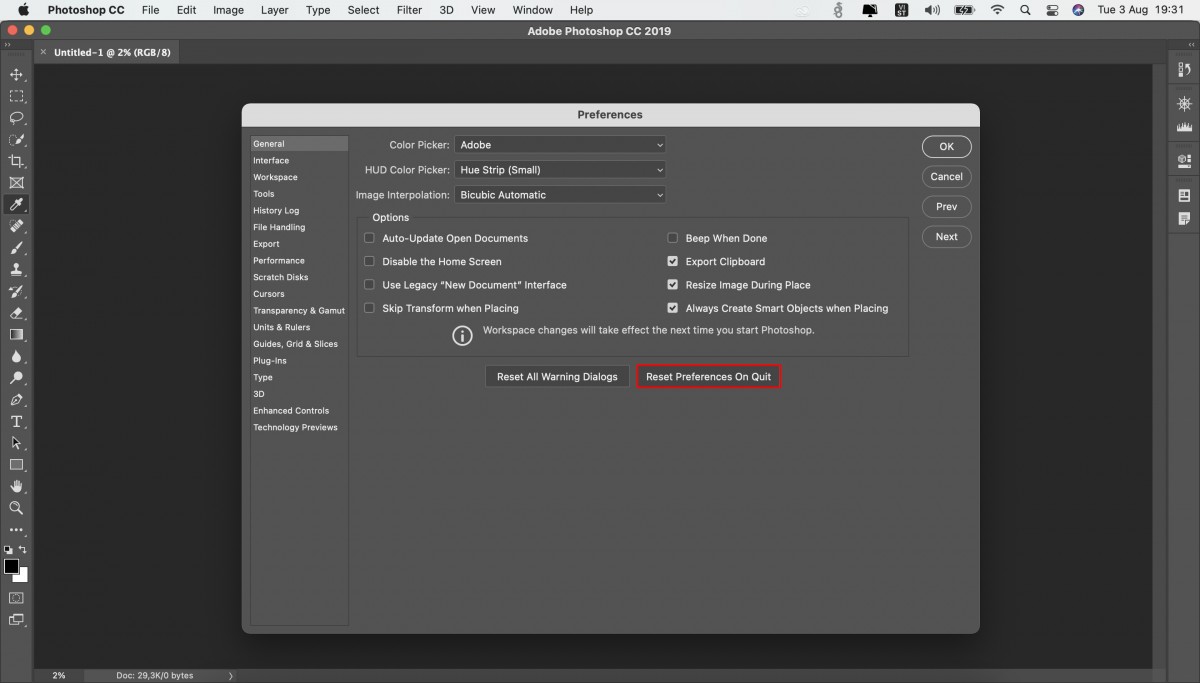Select the Eraser tool
This screenshot has width=1200, height=683.
(x=16, y=313)
